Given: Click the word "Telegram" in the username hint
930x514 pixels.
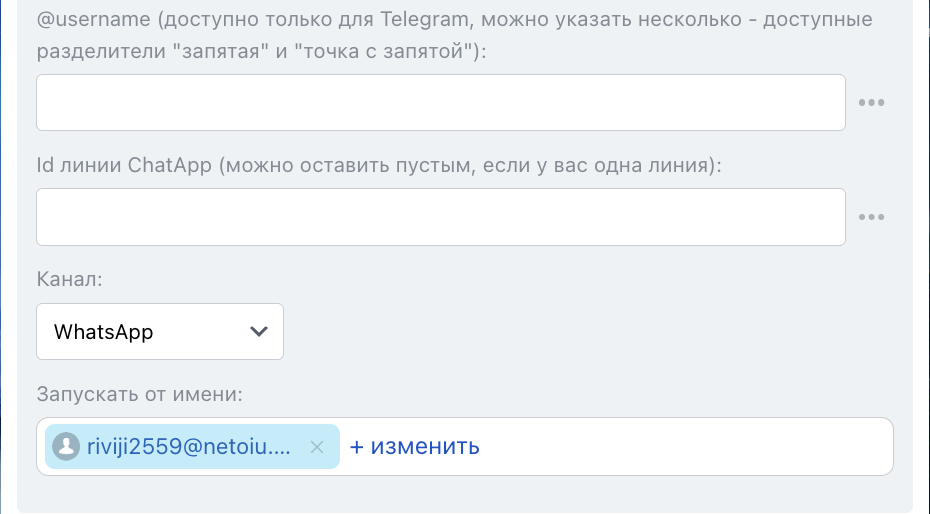Looking at the screenshot, I should [x=421, y=19].
